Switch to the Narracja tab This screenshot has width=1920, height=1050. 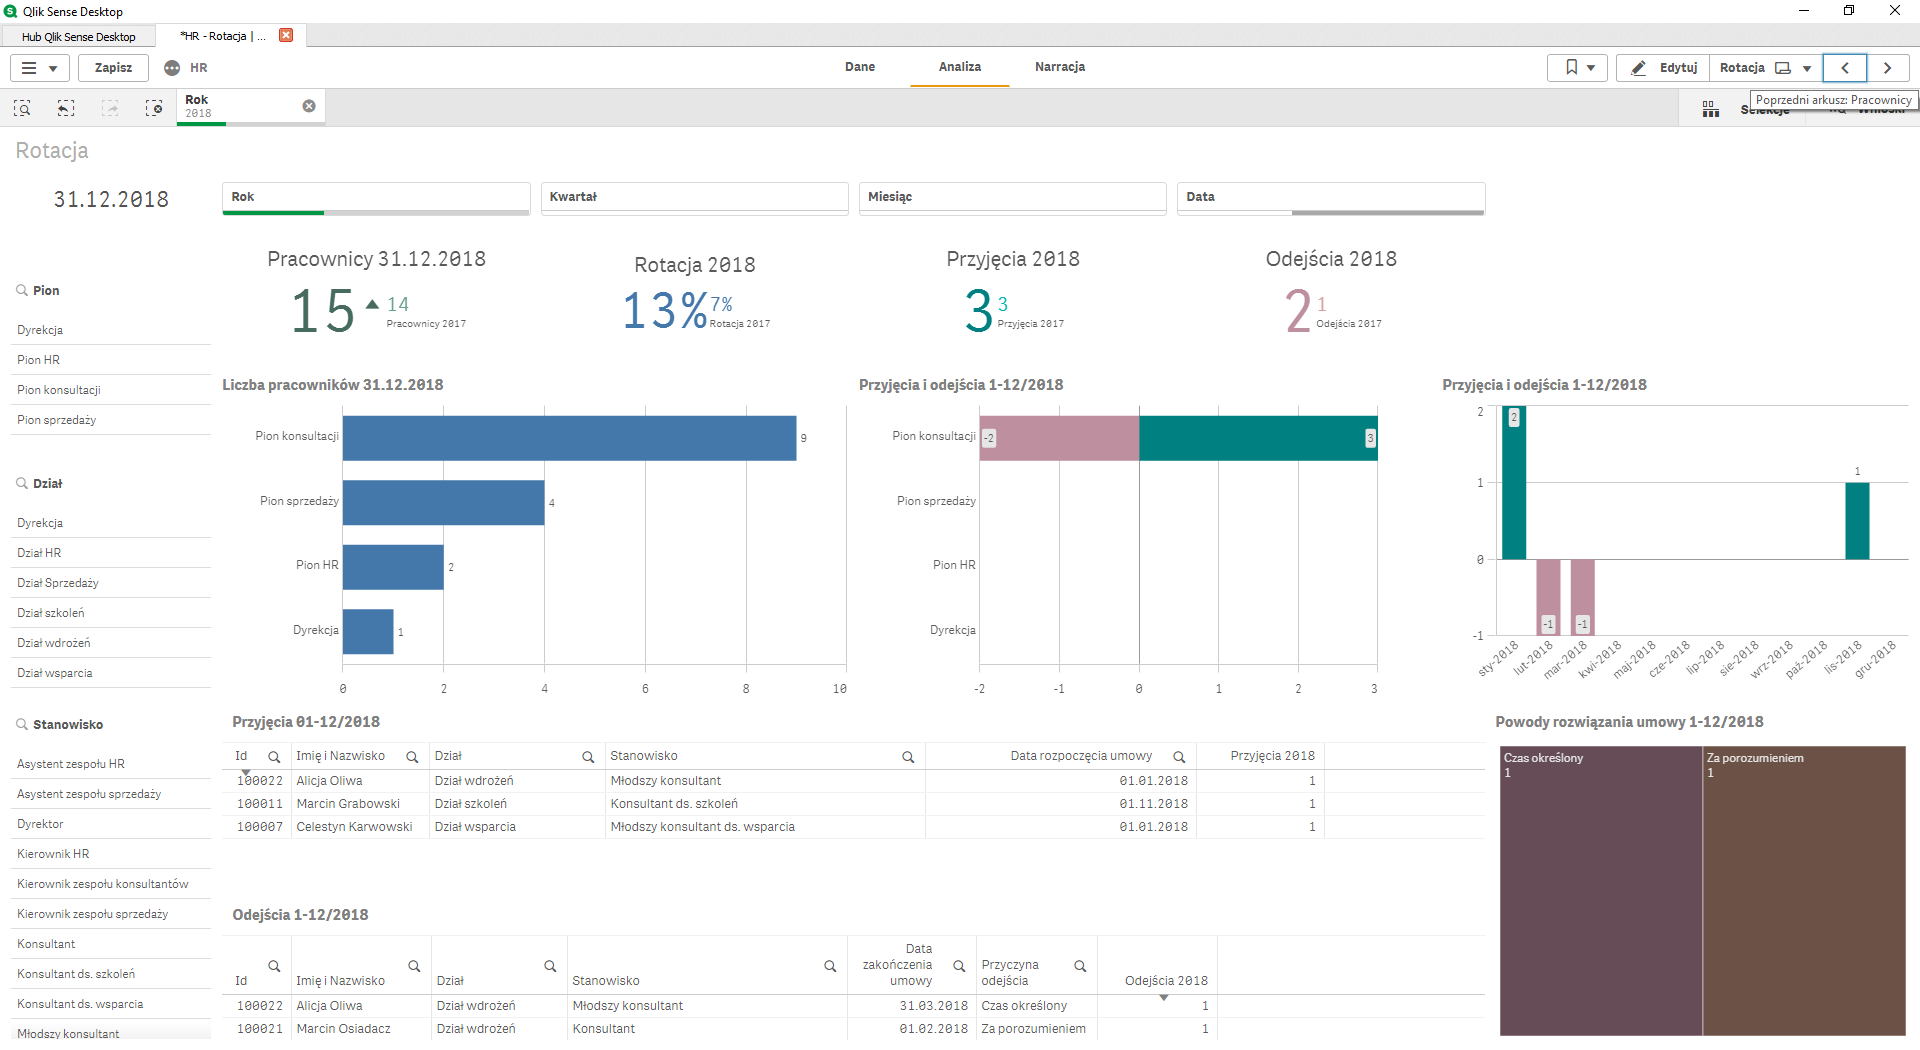1059,67
